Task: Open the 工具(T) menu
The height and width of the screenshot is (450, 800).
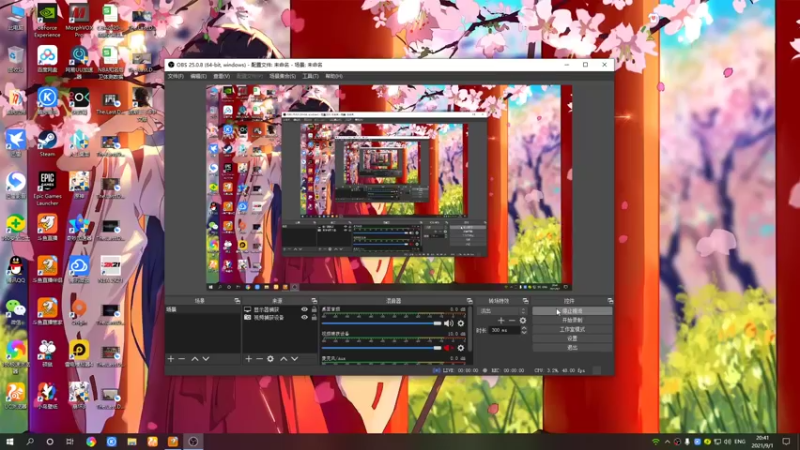Action: pos(310,76)
